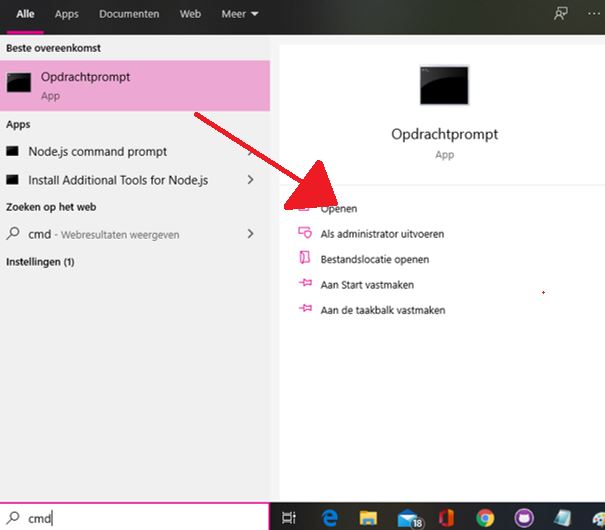Screen dimensions: 605x530
Task: Choose Als administrator uitvoeren
Action: click(381, 234)
